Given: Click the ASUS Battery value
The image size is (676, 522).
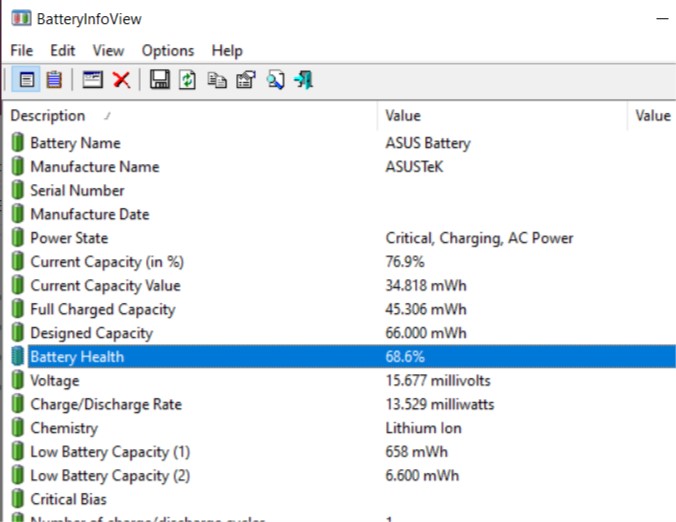Looking at the screenshot, I should point(428,143).
